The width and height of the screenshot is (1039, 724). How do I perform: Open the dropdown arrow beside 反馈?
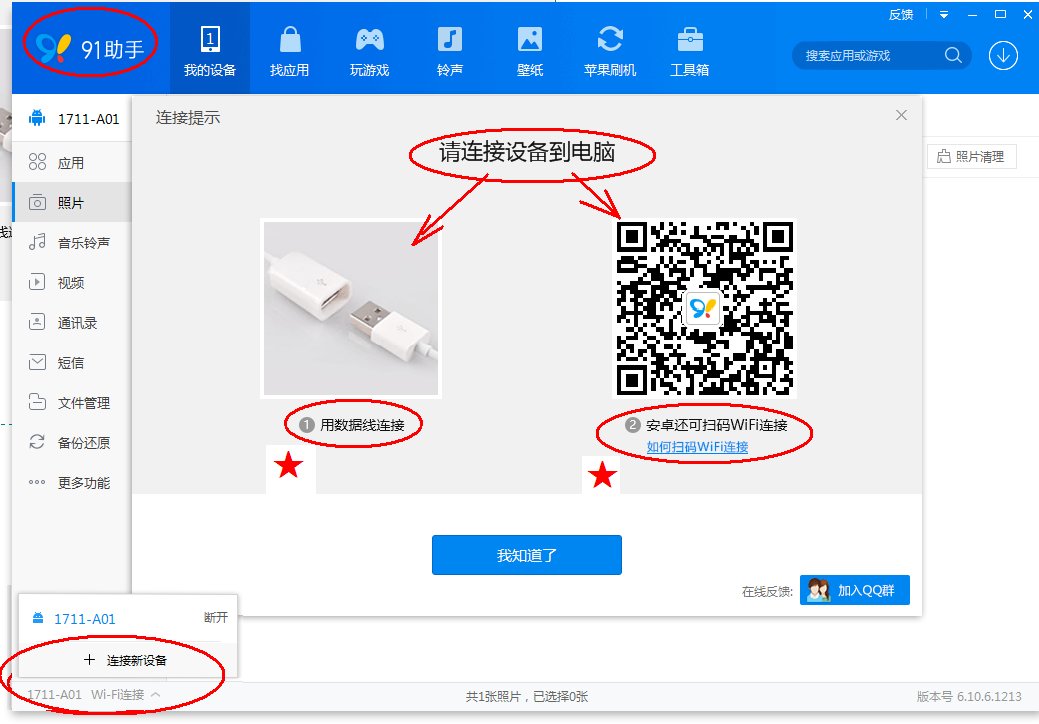[944, 14]
